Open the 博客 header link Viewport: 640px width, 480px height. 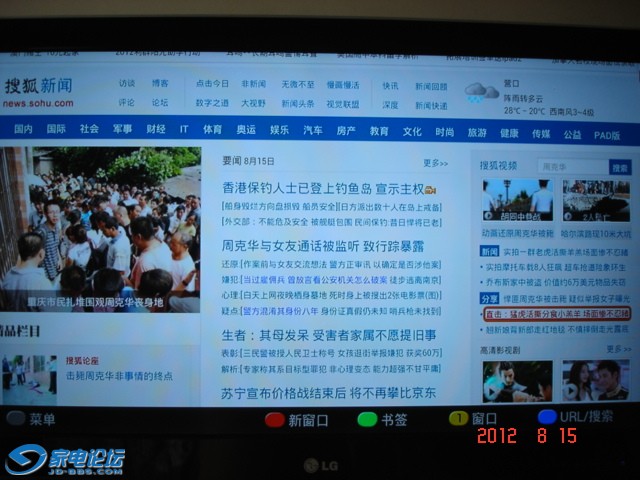click(160, 83)
